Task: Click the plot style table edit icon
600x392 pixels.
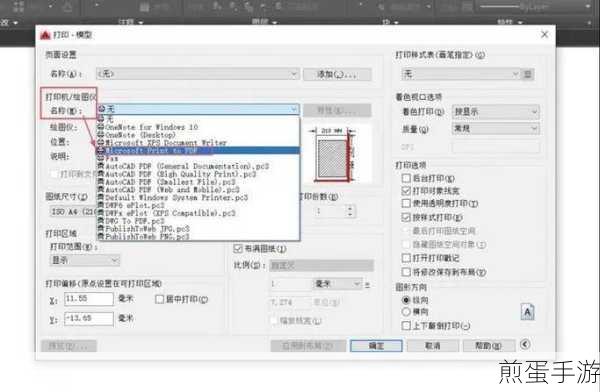Action: point(528,74)
